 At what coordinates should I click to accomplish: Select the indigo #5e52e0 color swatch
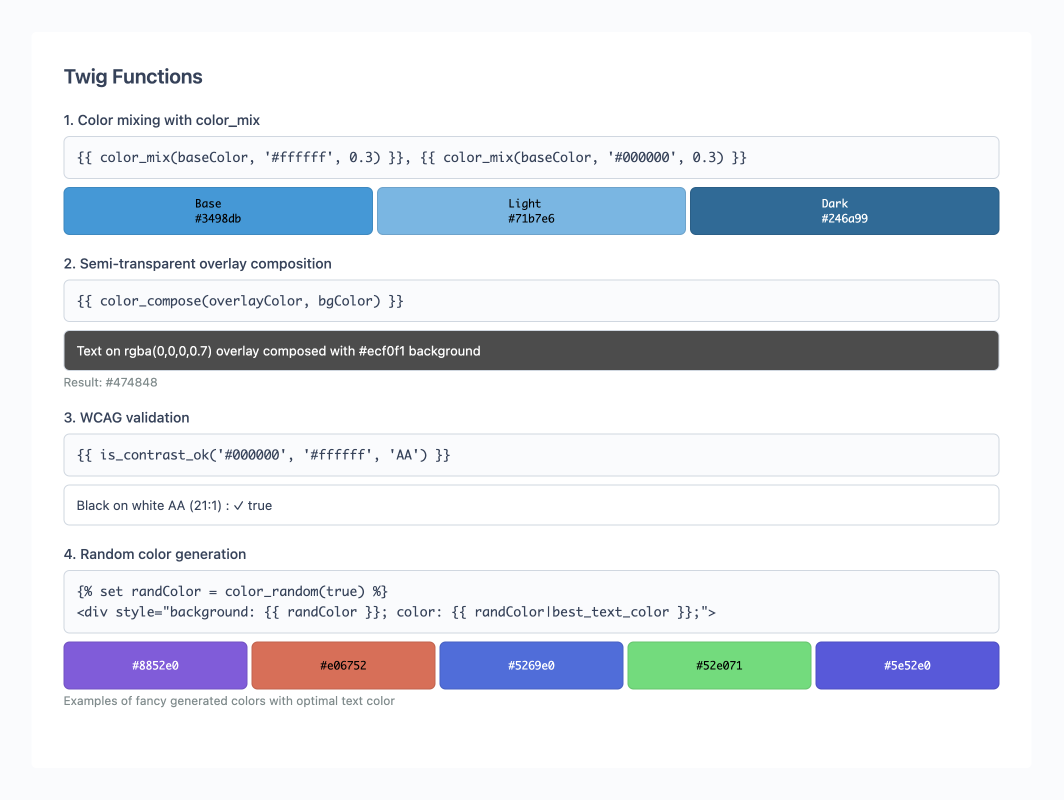click(x=907, y=665)
